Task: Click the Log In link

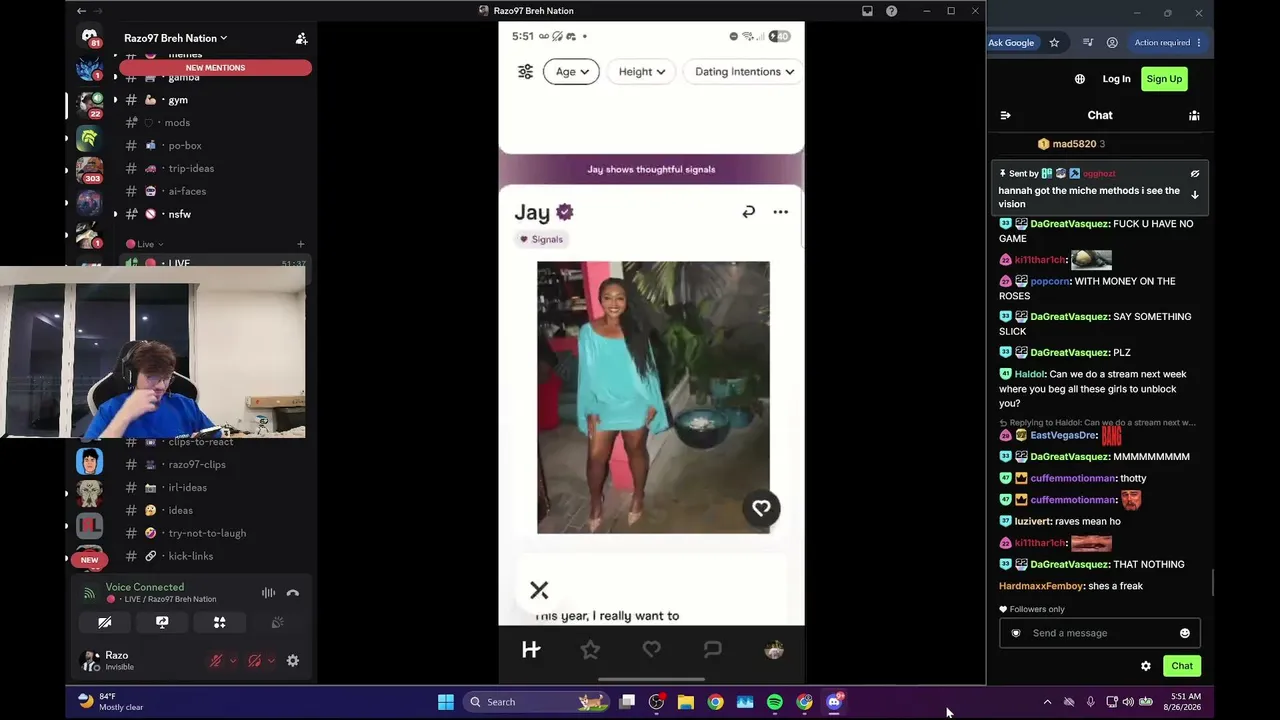Action: coord(1116,79)
